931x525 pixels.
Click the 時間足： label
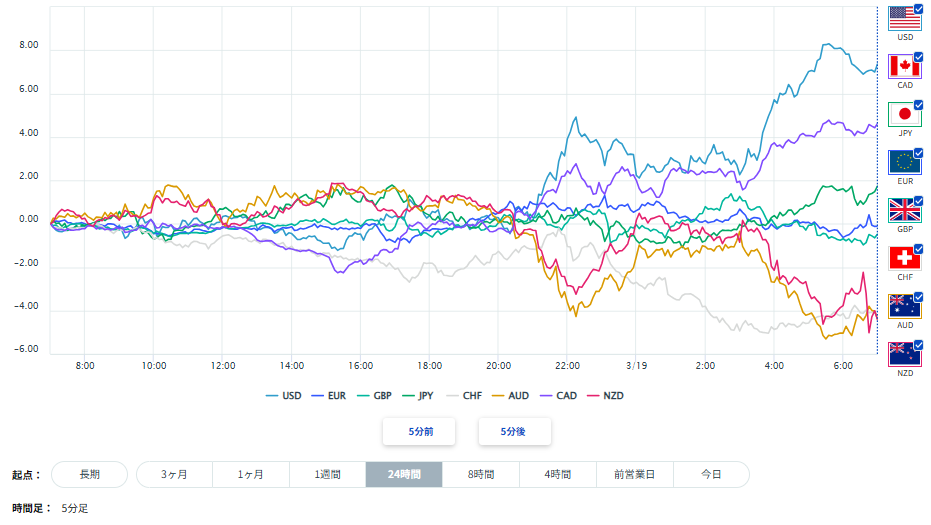[31, 508]
